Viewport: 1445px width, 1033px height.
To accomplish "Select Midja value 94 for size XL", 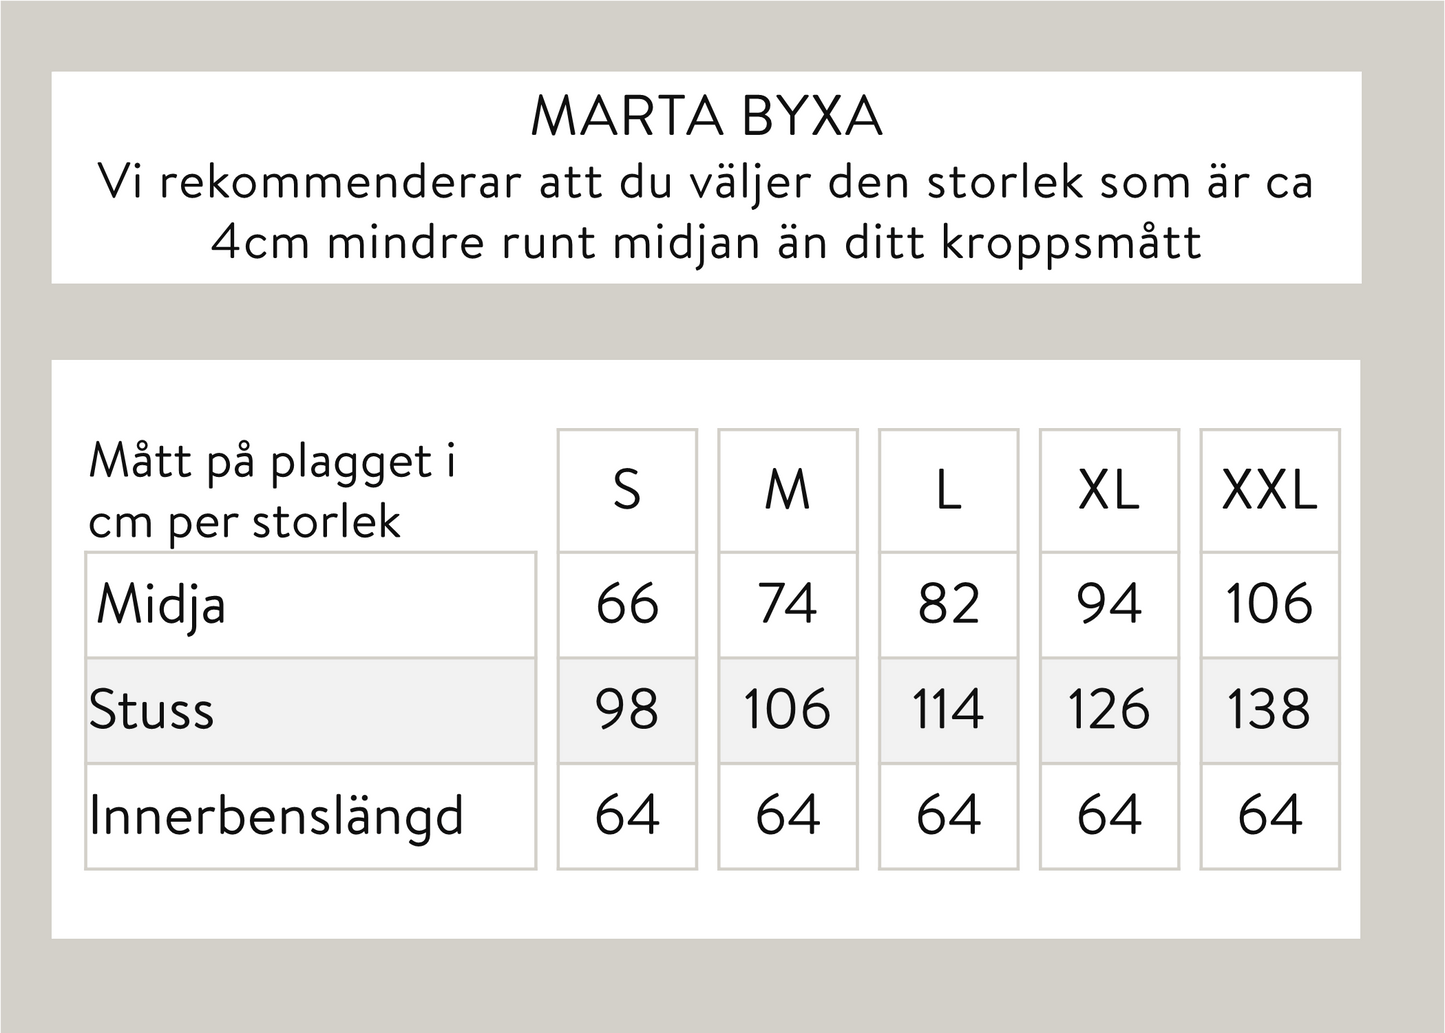I will 1109,604.
